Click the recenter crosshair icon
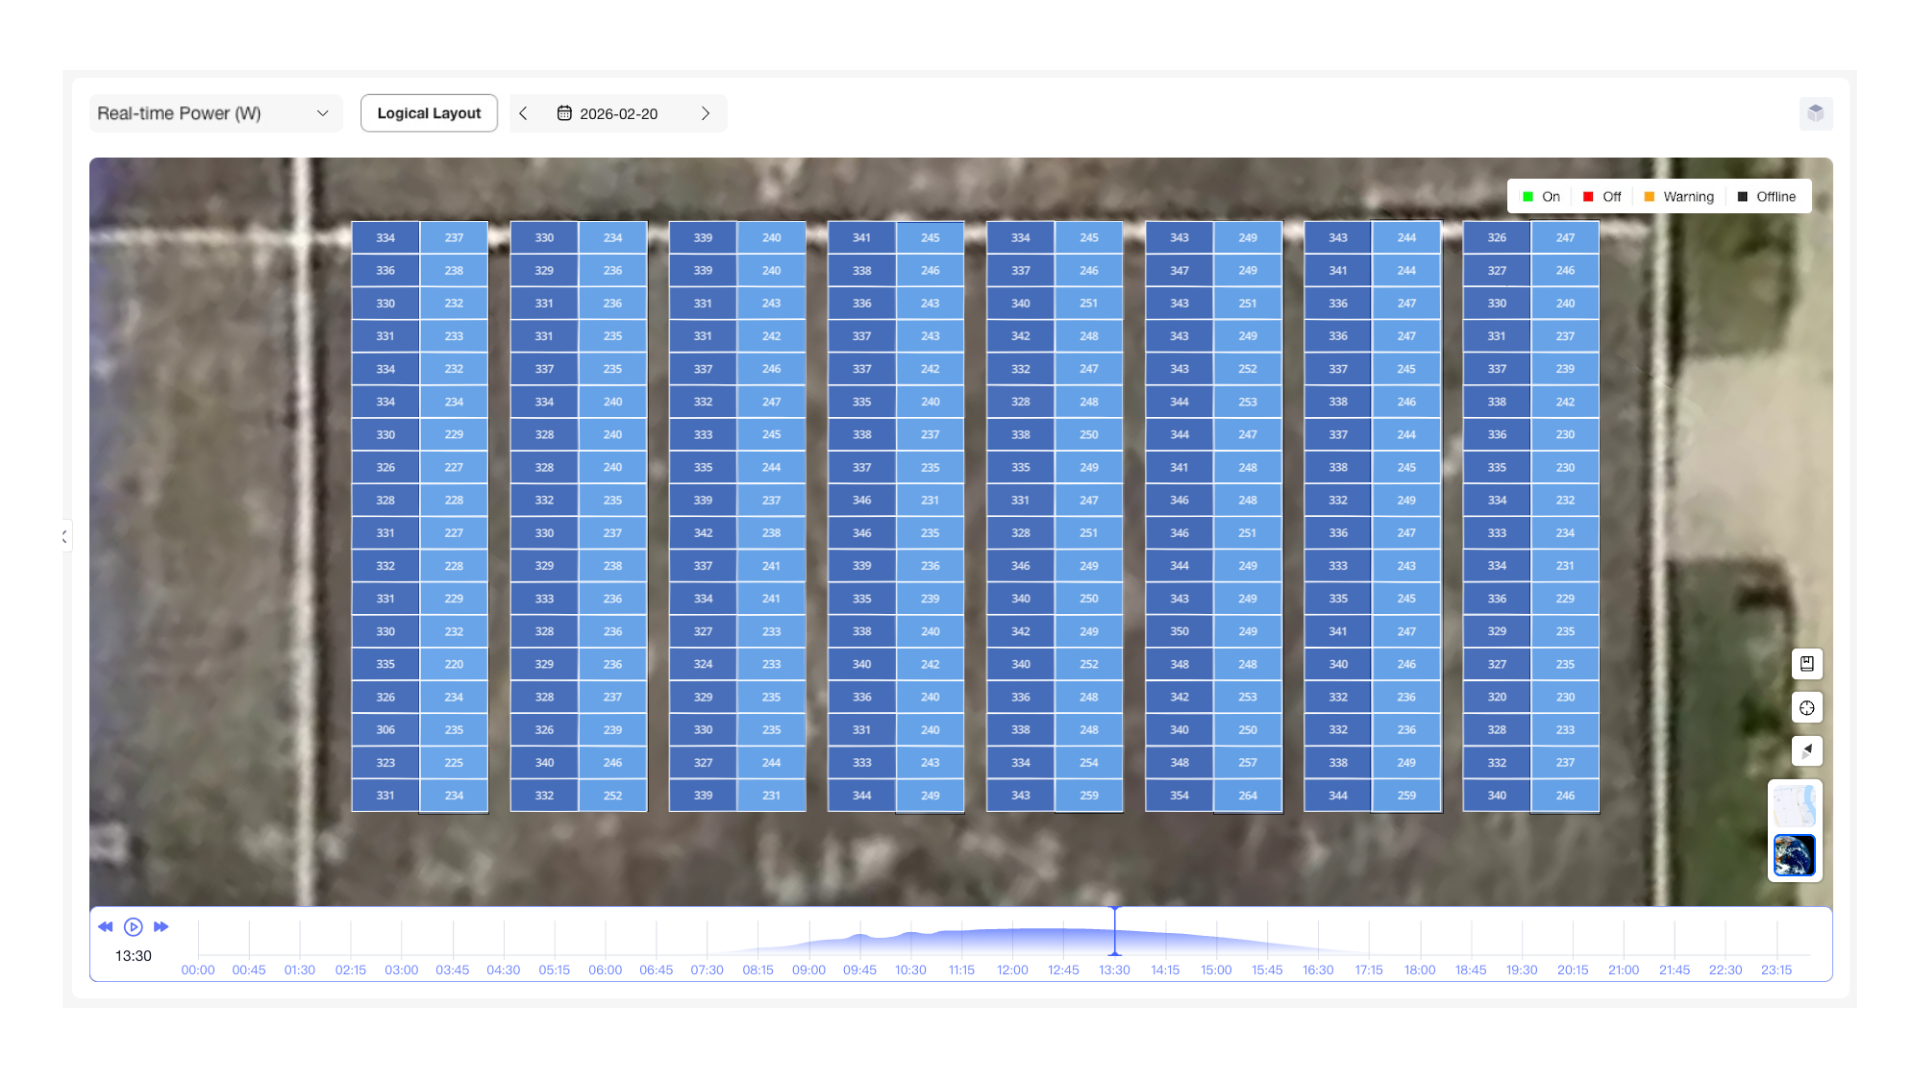Image resolution: width=1920 pixels, height=1080 pixels. pos(1806,708)
